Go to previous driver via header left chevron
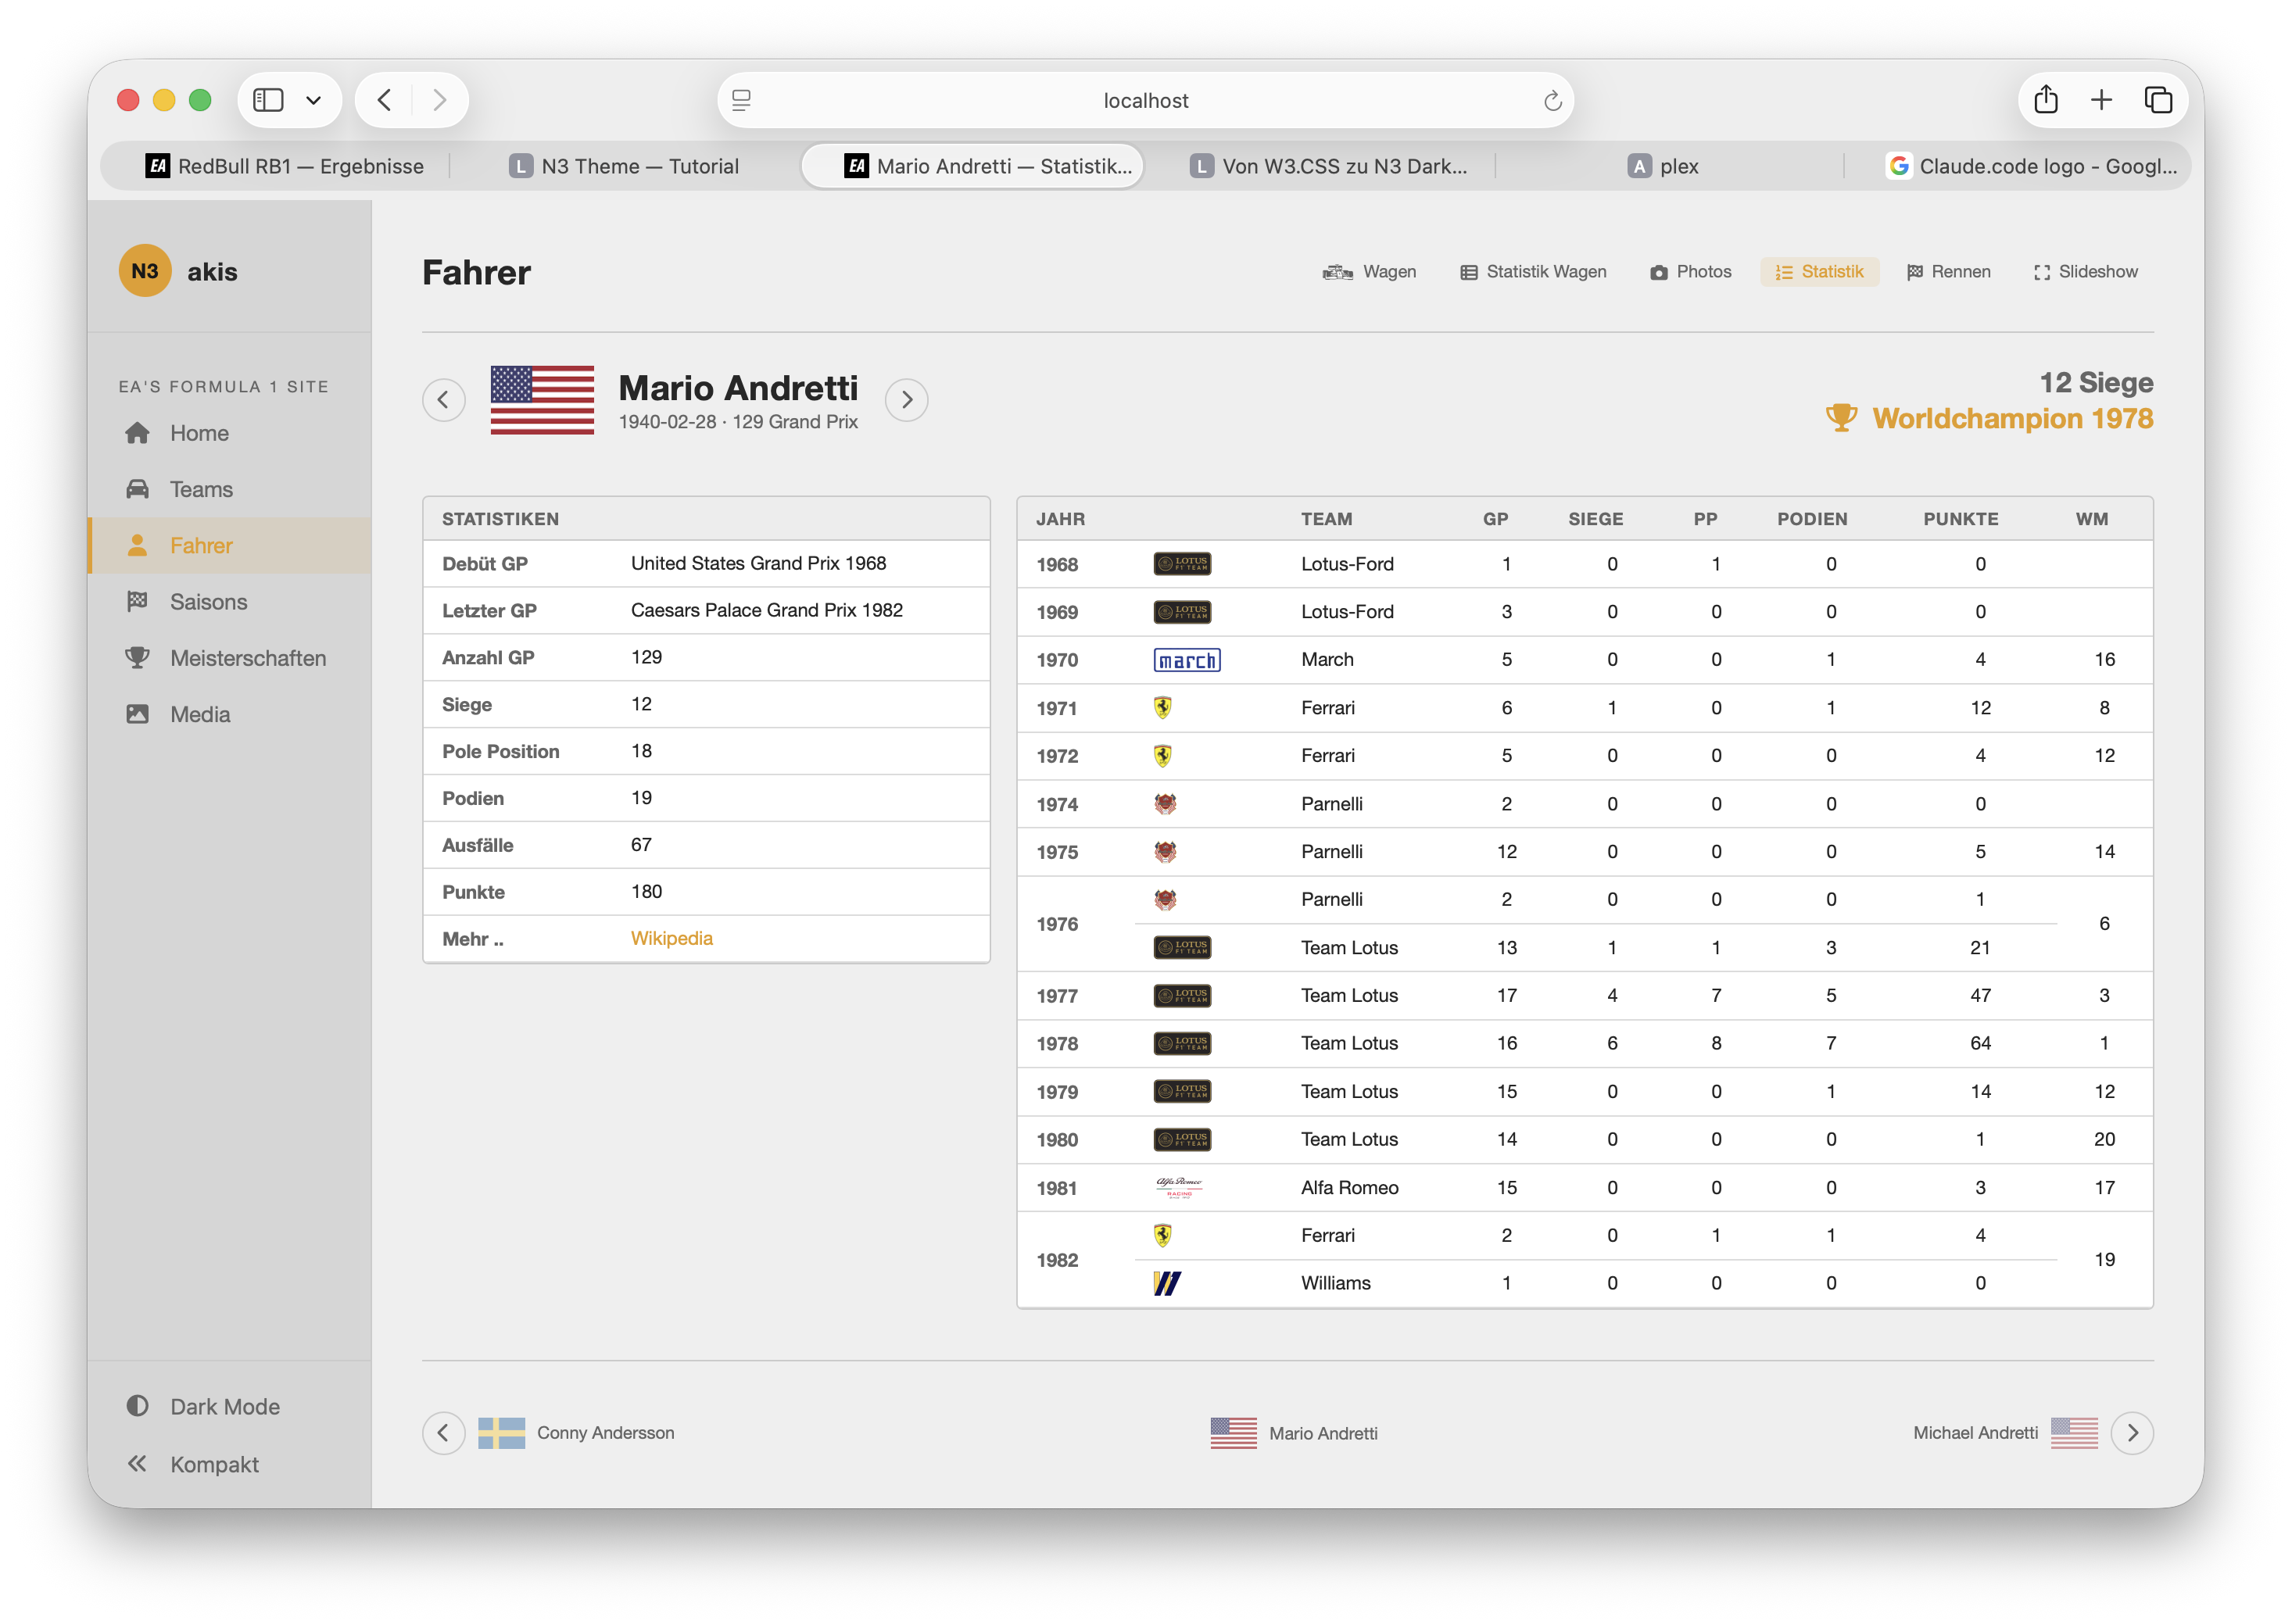Viewport: 2292px width, 1624px height. (443, 400)
